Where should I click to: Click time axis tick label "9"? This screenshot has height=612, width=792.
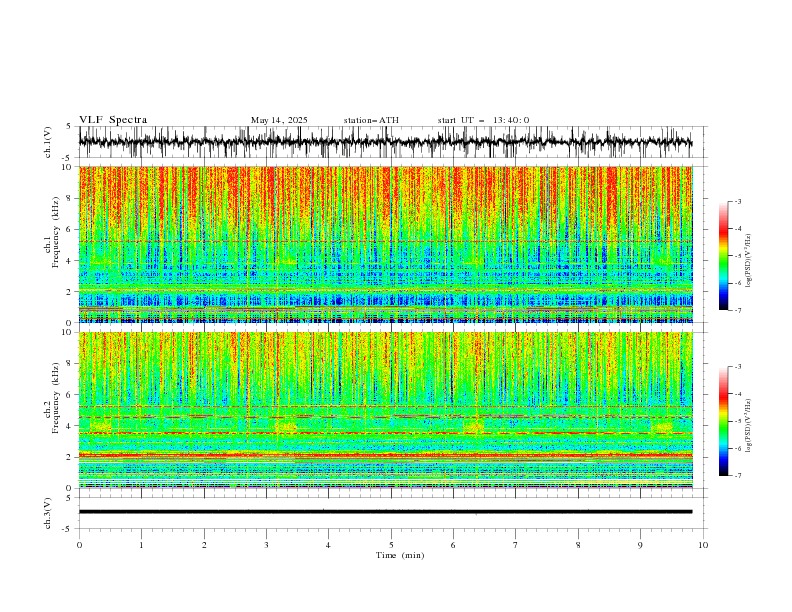[x=640, y=545]
